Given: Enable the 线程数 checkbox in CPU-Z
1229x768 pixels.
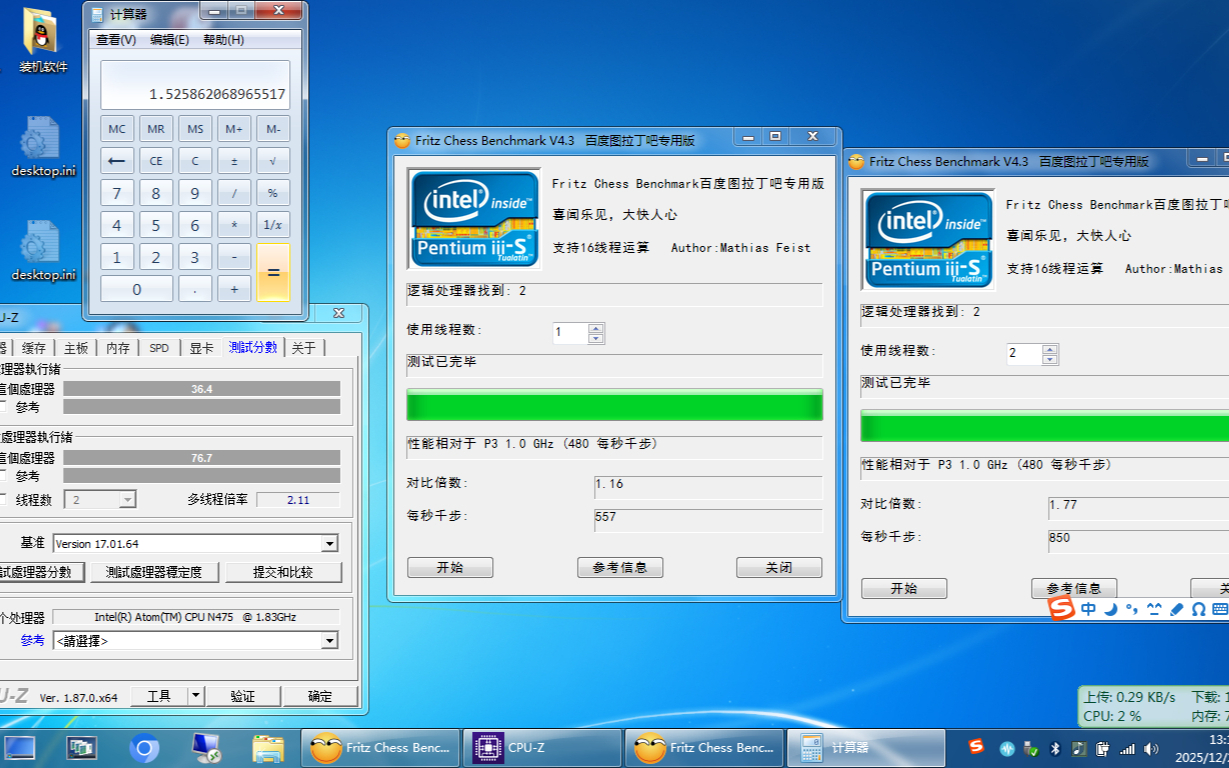Looking at the screenshot, I should tap(3, 499).
